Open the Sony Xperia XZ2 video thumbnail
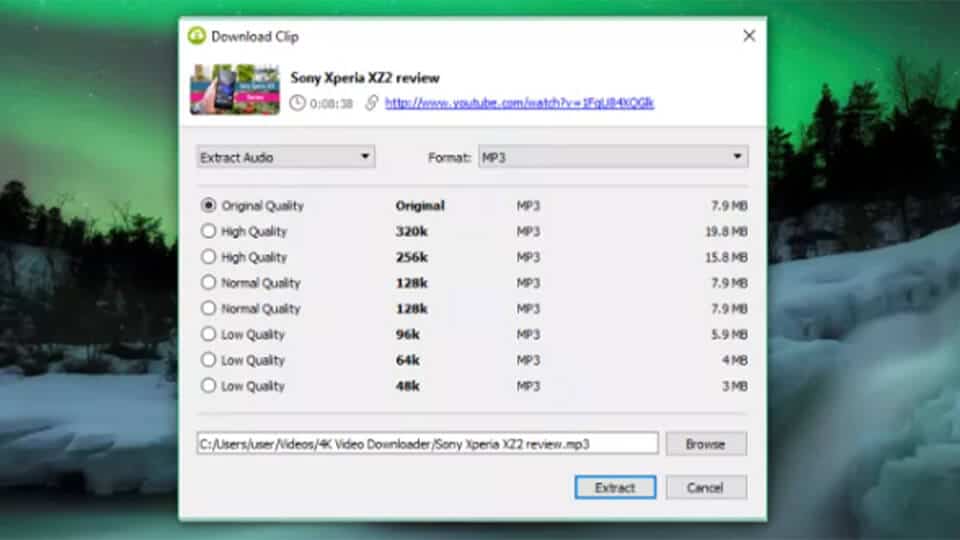The width and height of the screenshot is (960, 540). pyautogui.click(x=234, y=89)
